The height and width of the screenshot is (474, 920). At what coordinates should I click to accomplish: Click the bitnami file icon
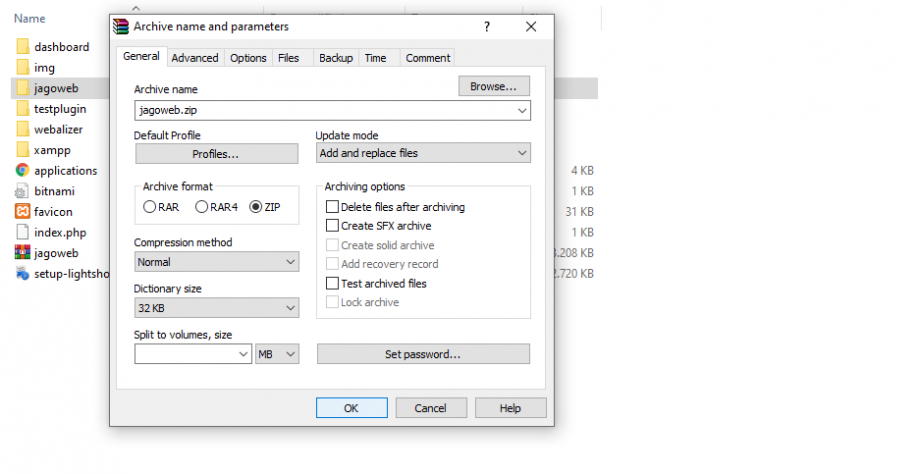22,191
